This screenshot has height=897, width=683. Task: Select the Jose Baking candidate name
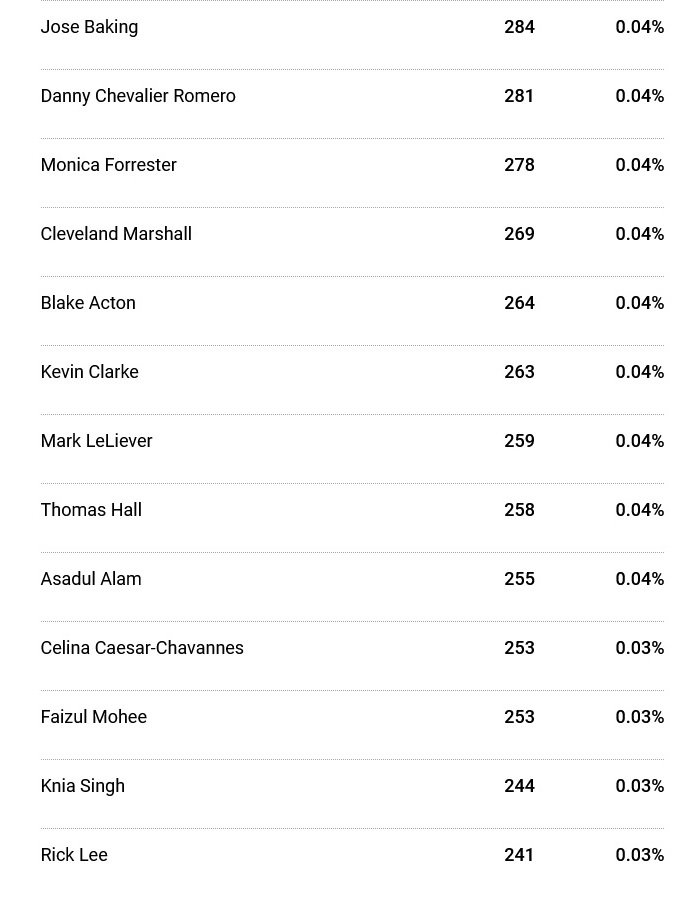pyautogui.click(x=89, y=27)
